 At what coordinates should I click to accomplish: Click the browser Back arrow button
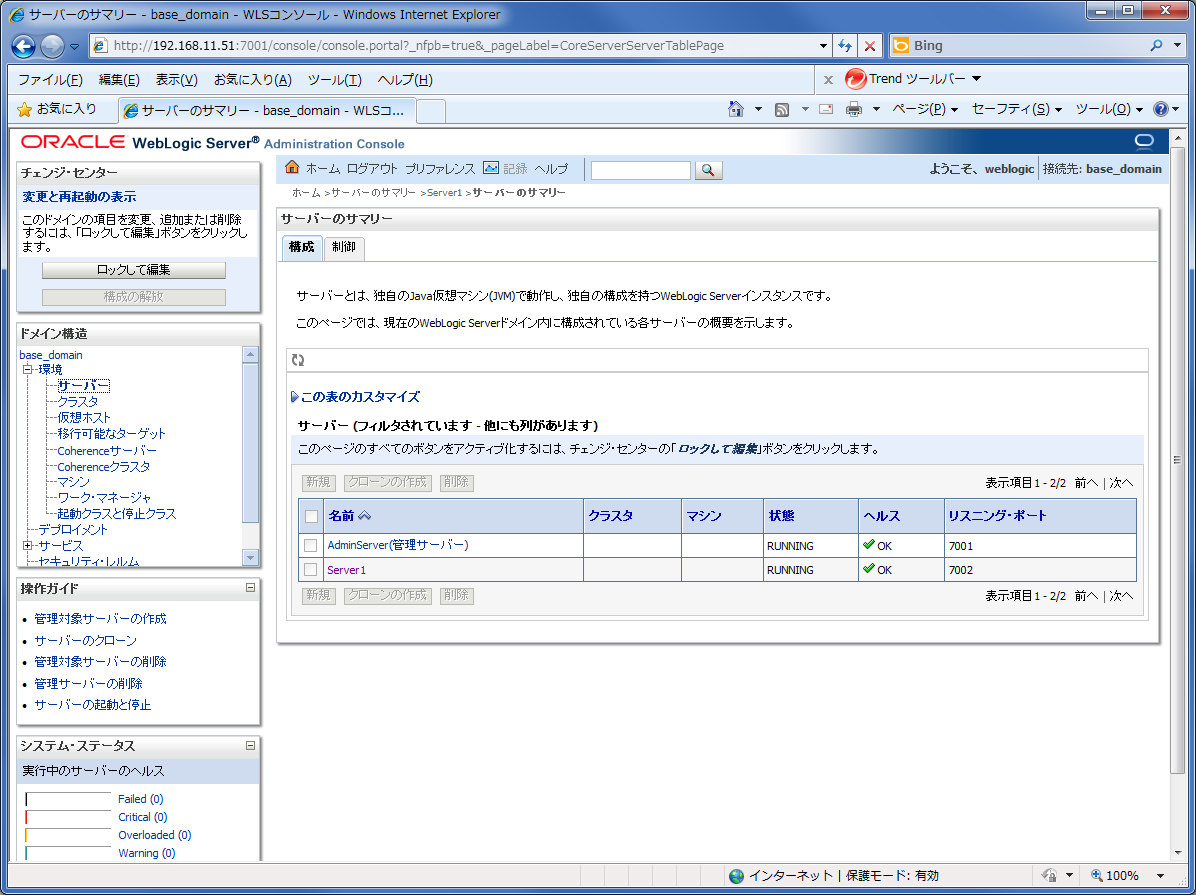24,46
